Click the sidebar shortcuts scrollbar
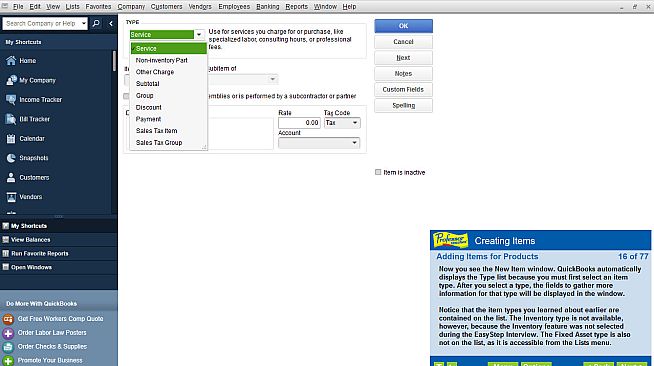 pos(114,61)
